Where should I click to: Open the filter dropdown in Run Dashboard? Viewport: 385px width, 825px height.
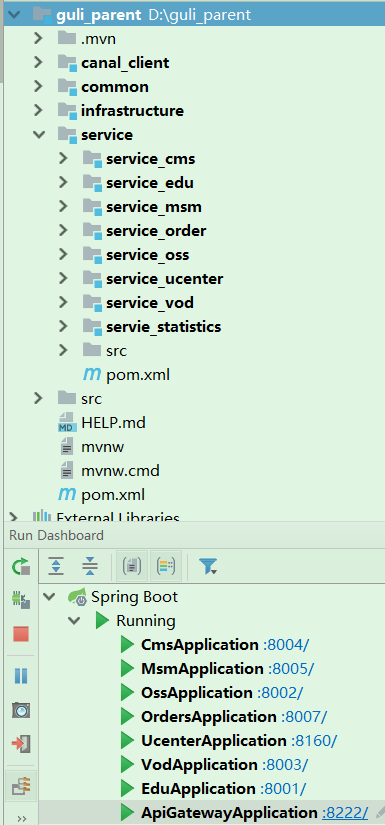click(x=208, y=567)
